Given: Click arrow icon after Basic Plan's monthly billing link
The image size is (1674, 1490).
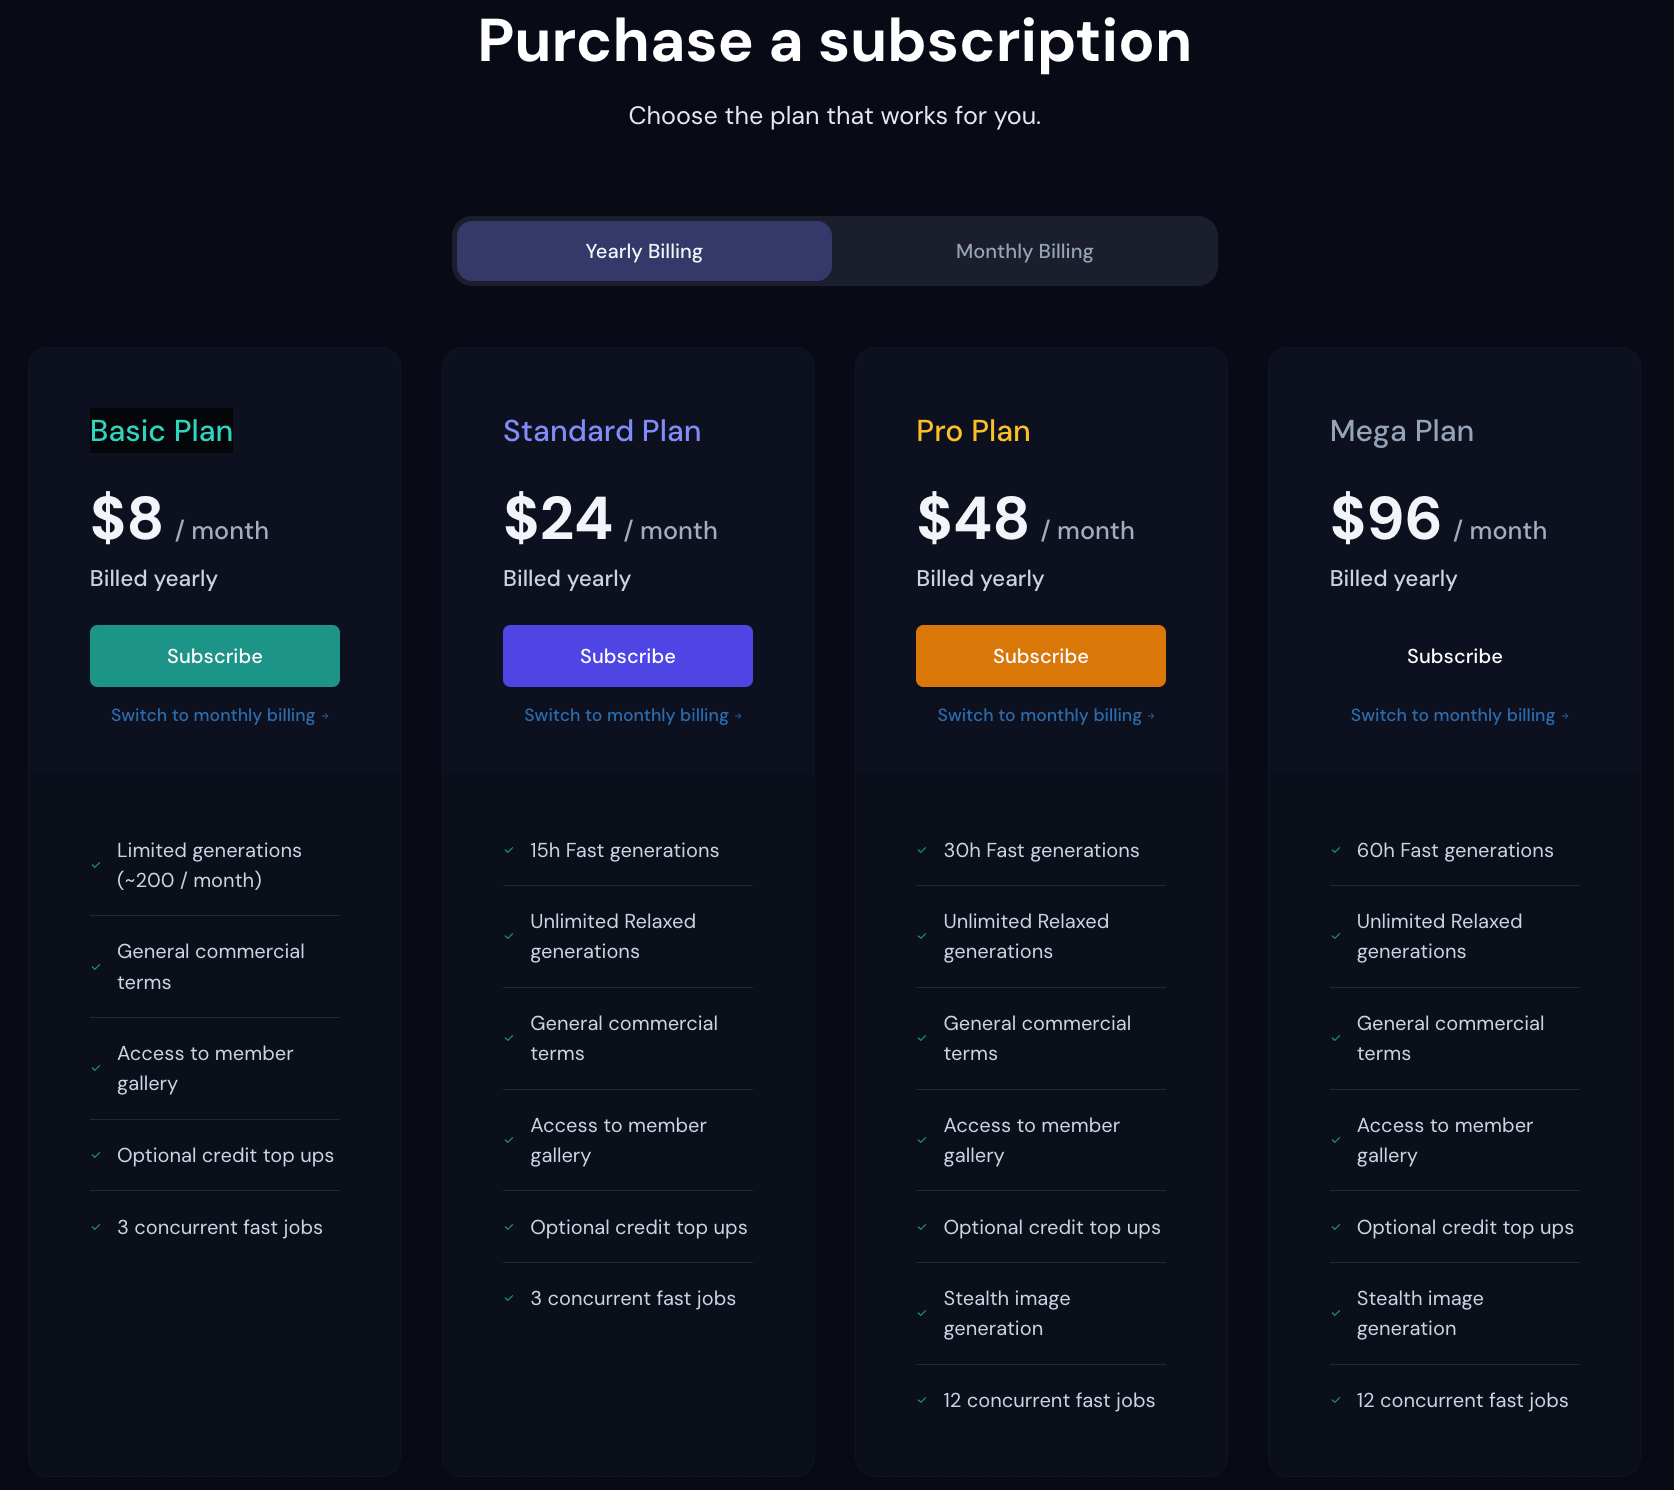Looking at the screenshot, I should 326,715.
